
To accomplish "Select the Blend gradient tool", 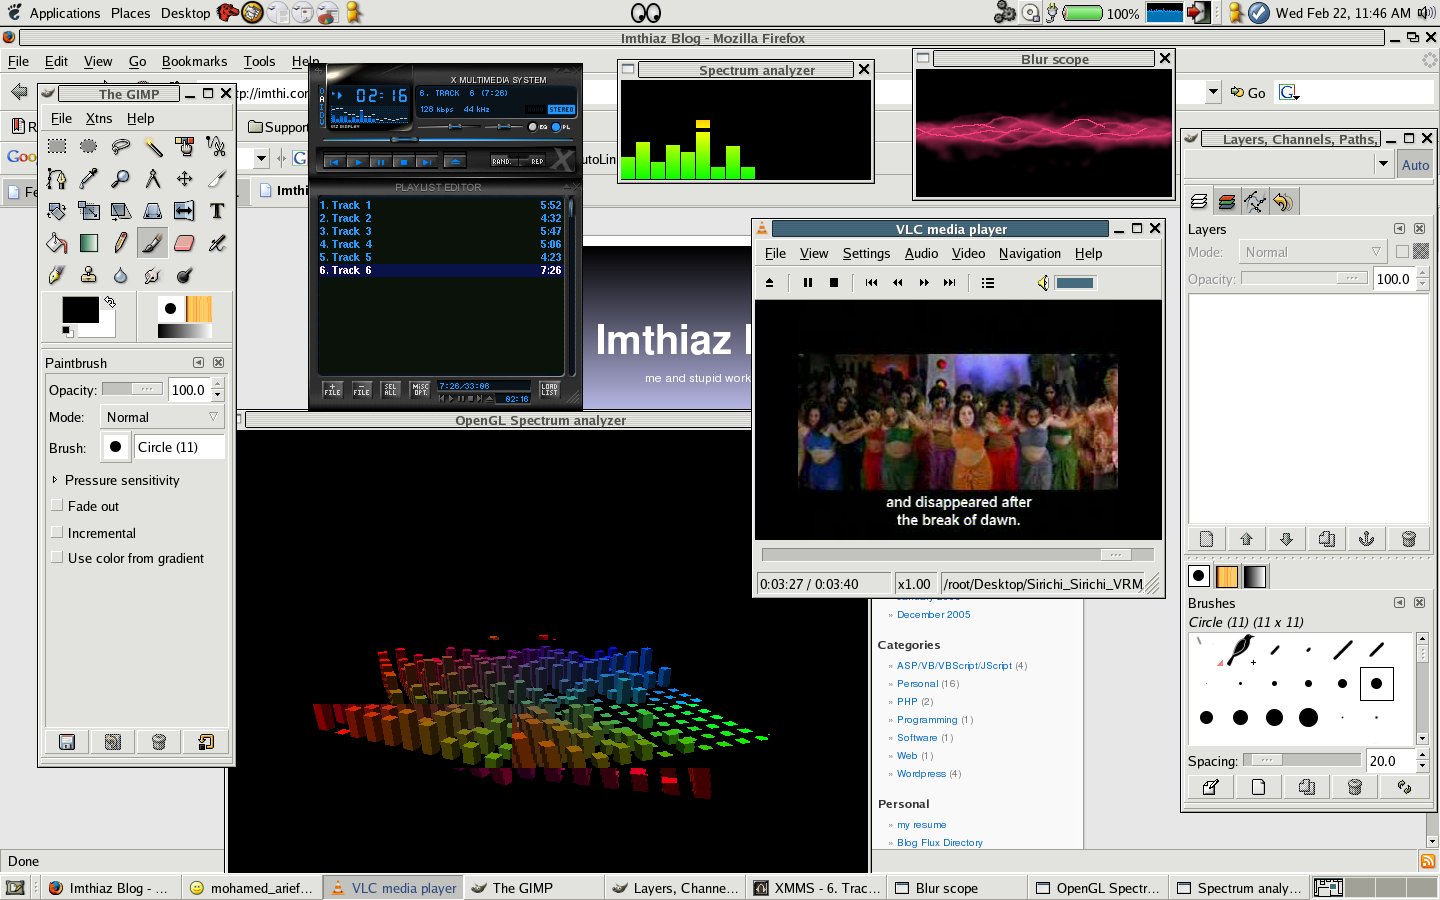I will (89, 243).
